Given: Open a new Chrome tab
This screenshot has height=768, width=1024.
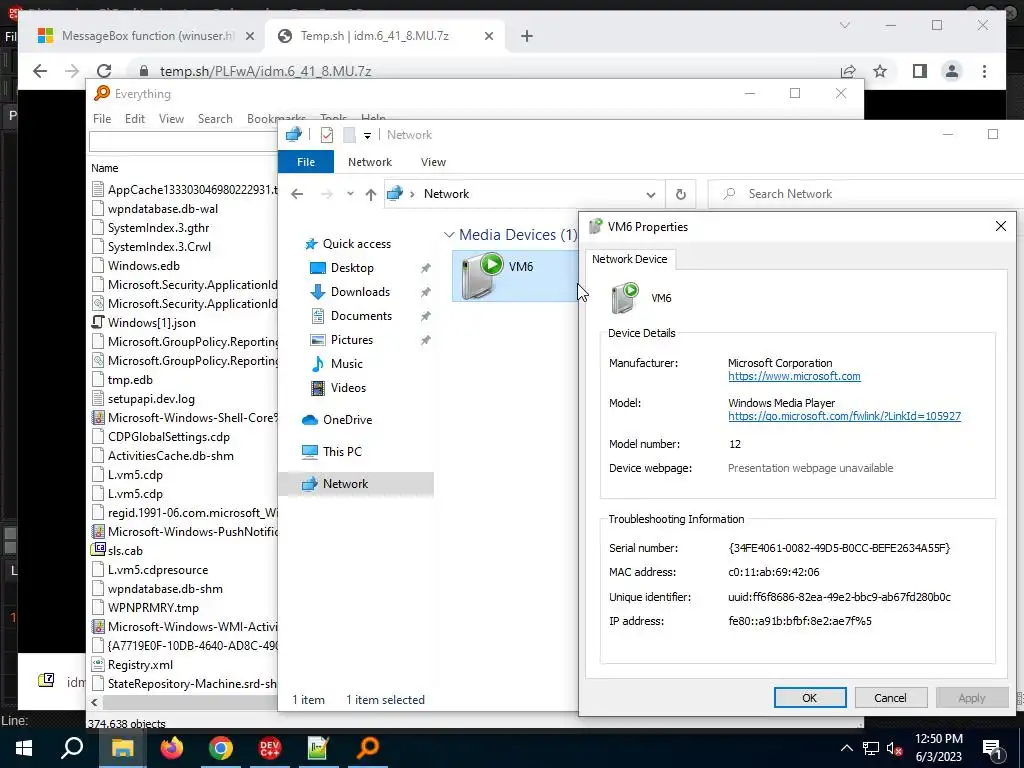Looking at the screenshot, I should pos(527,36).
